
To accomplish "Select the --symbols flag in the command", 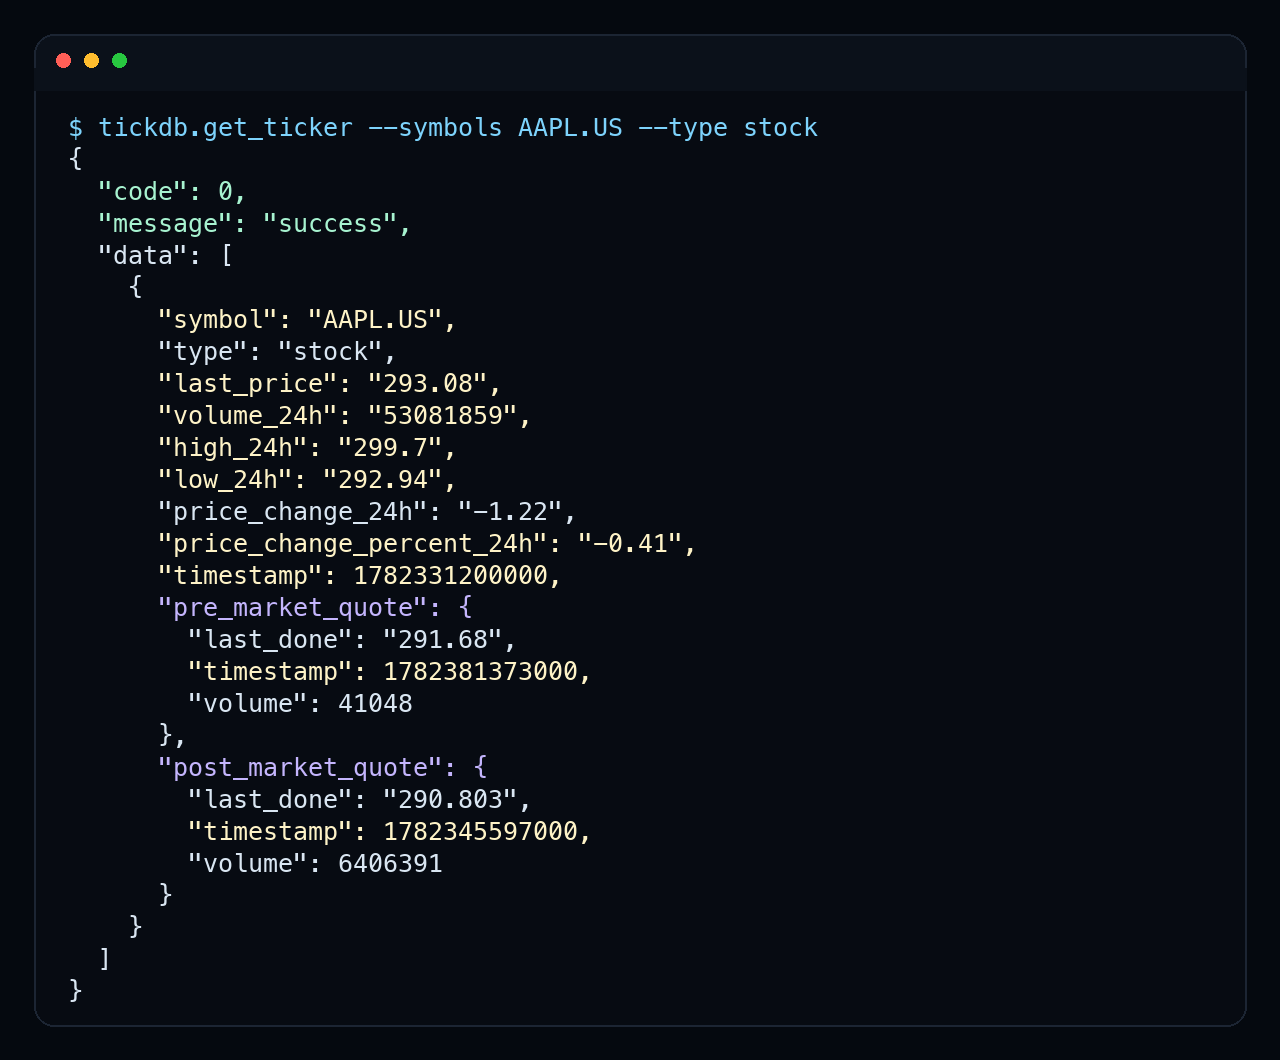I will tap(436, 128).
